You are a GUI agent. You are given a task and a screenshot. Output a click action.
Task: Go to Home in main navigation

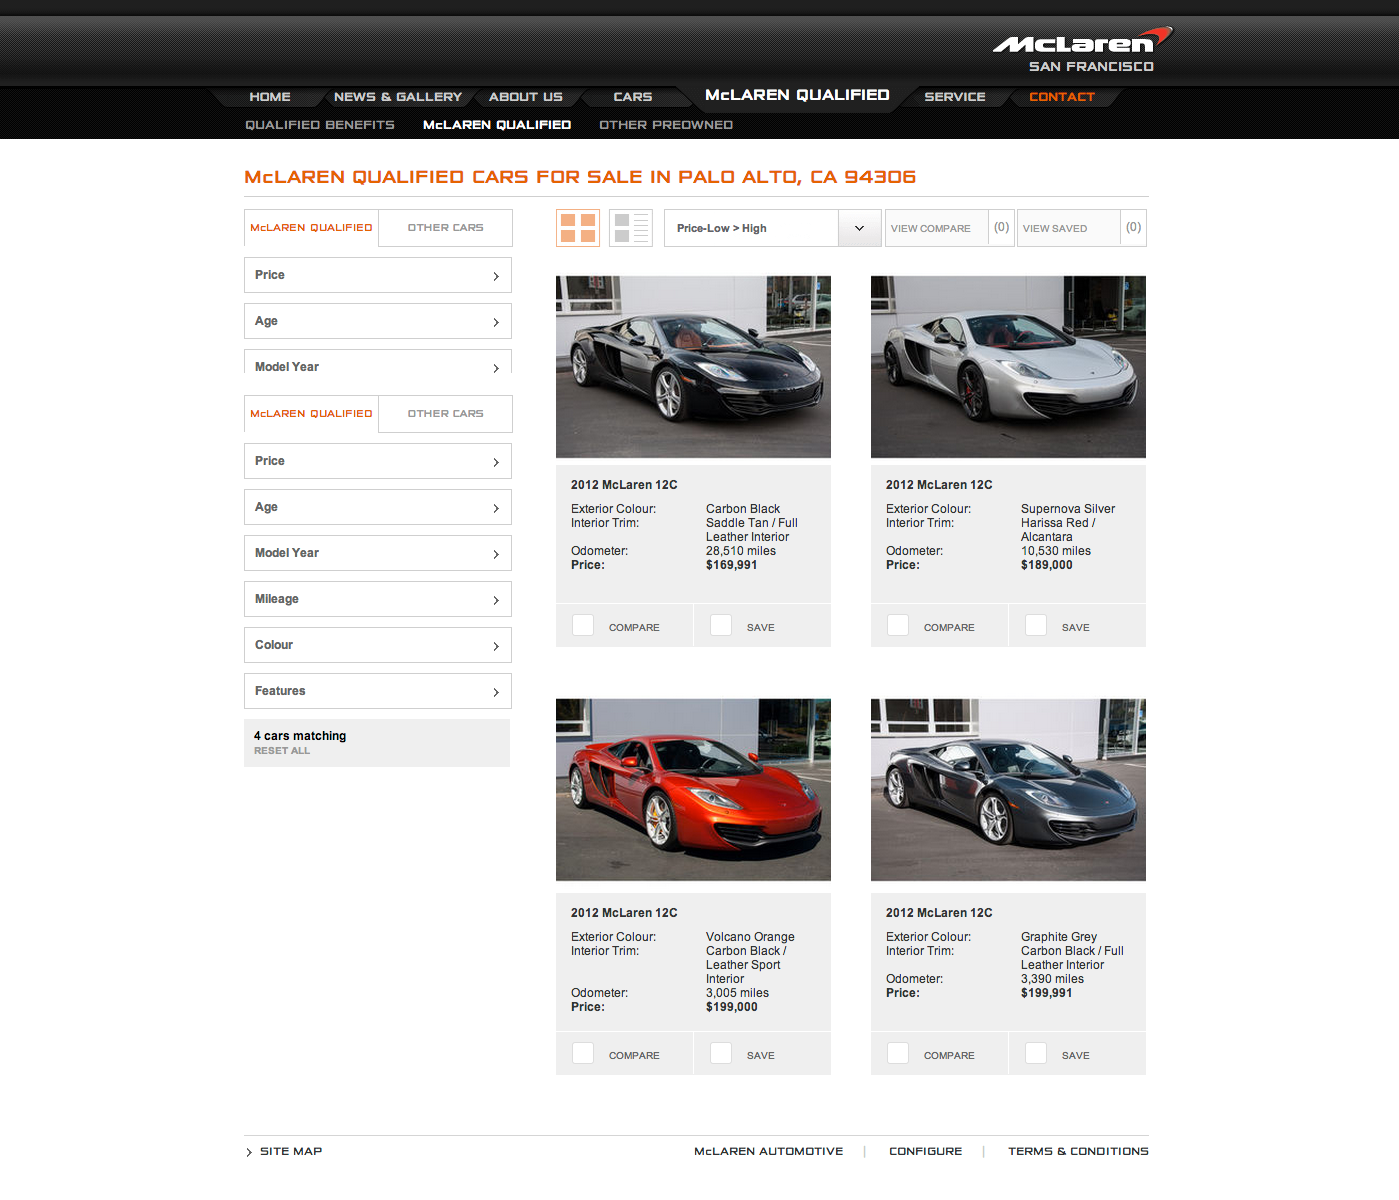coord(270,97)
